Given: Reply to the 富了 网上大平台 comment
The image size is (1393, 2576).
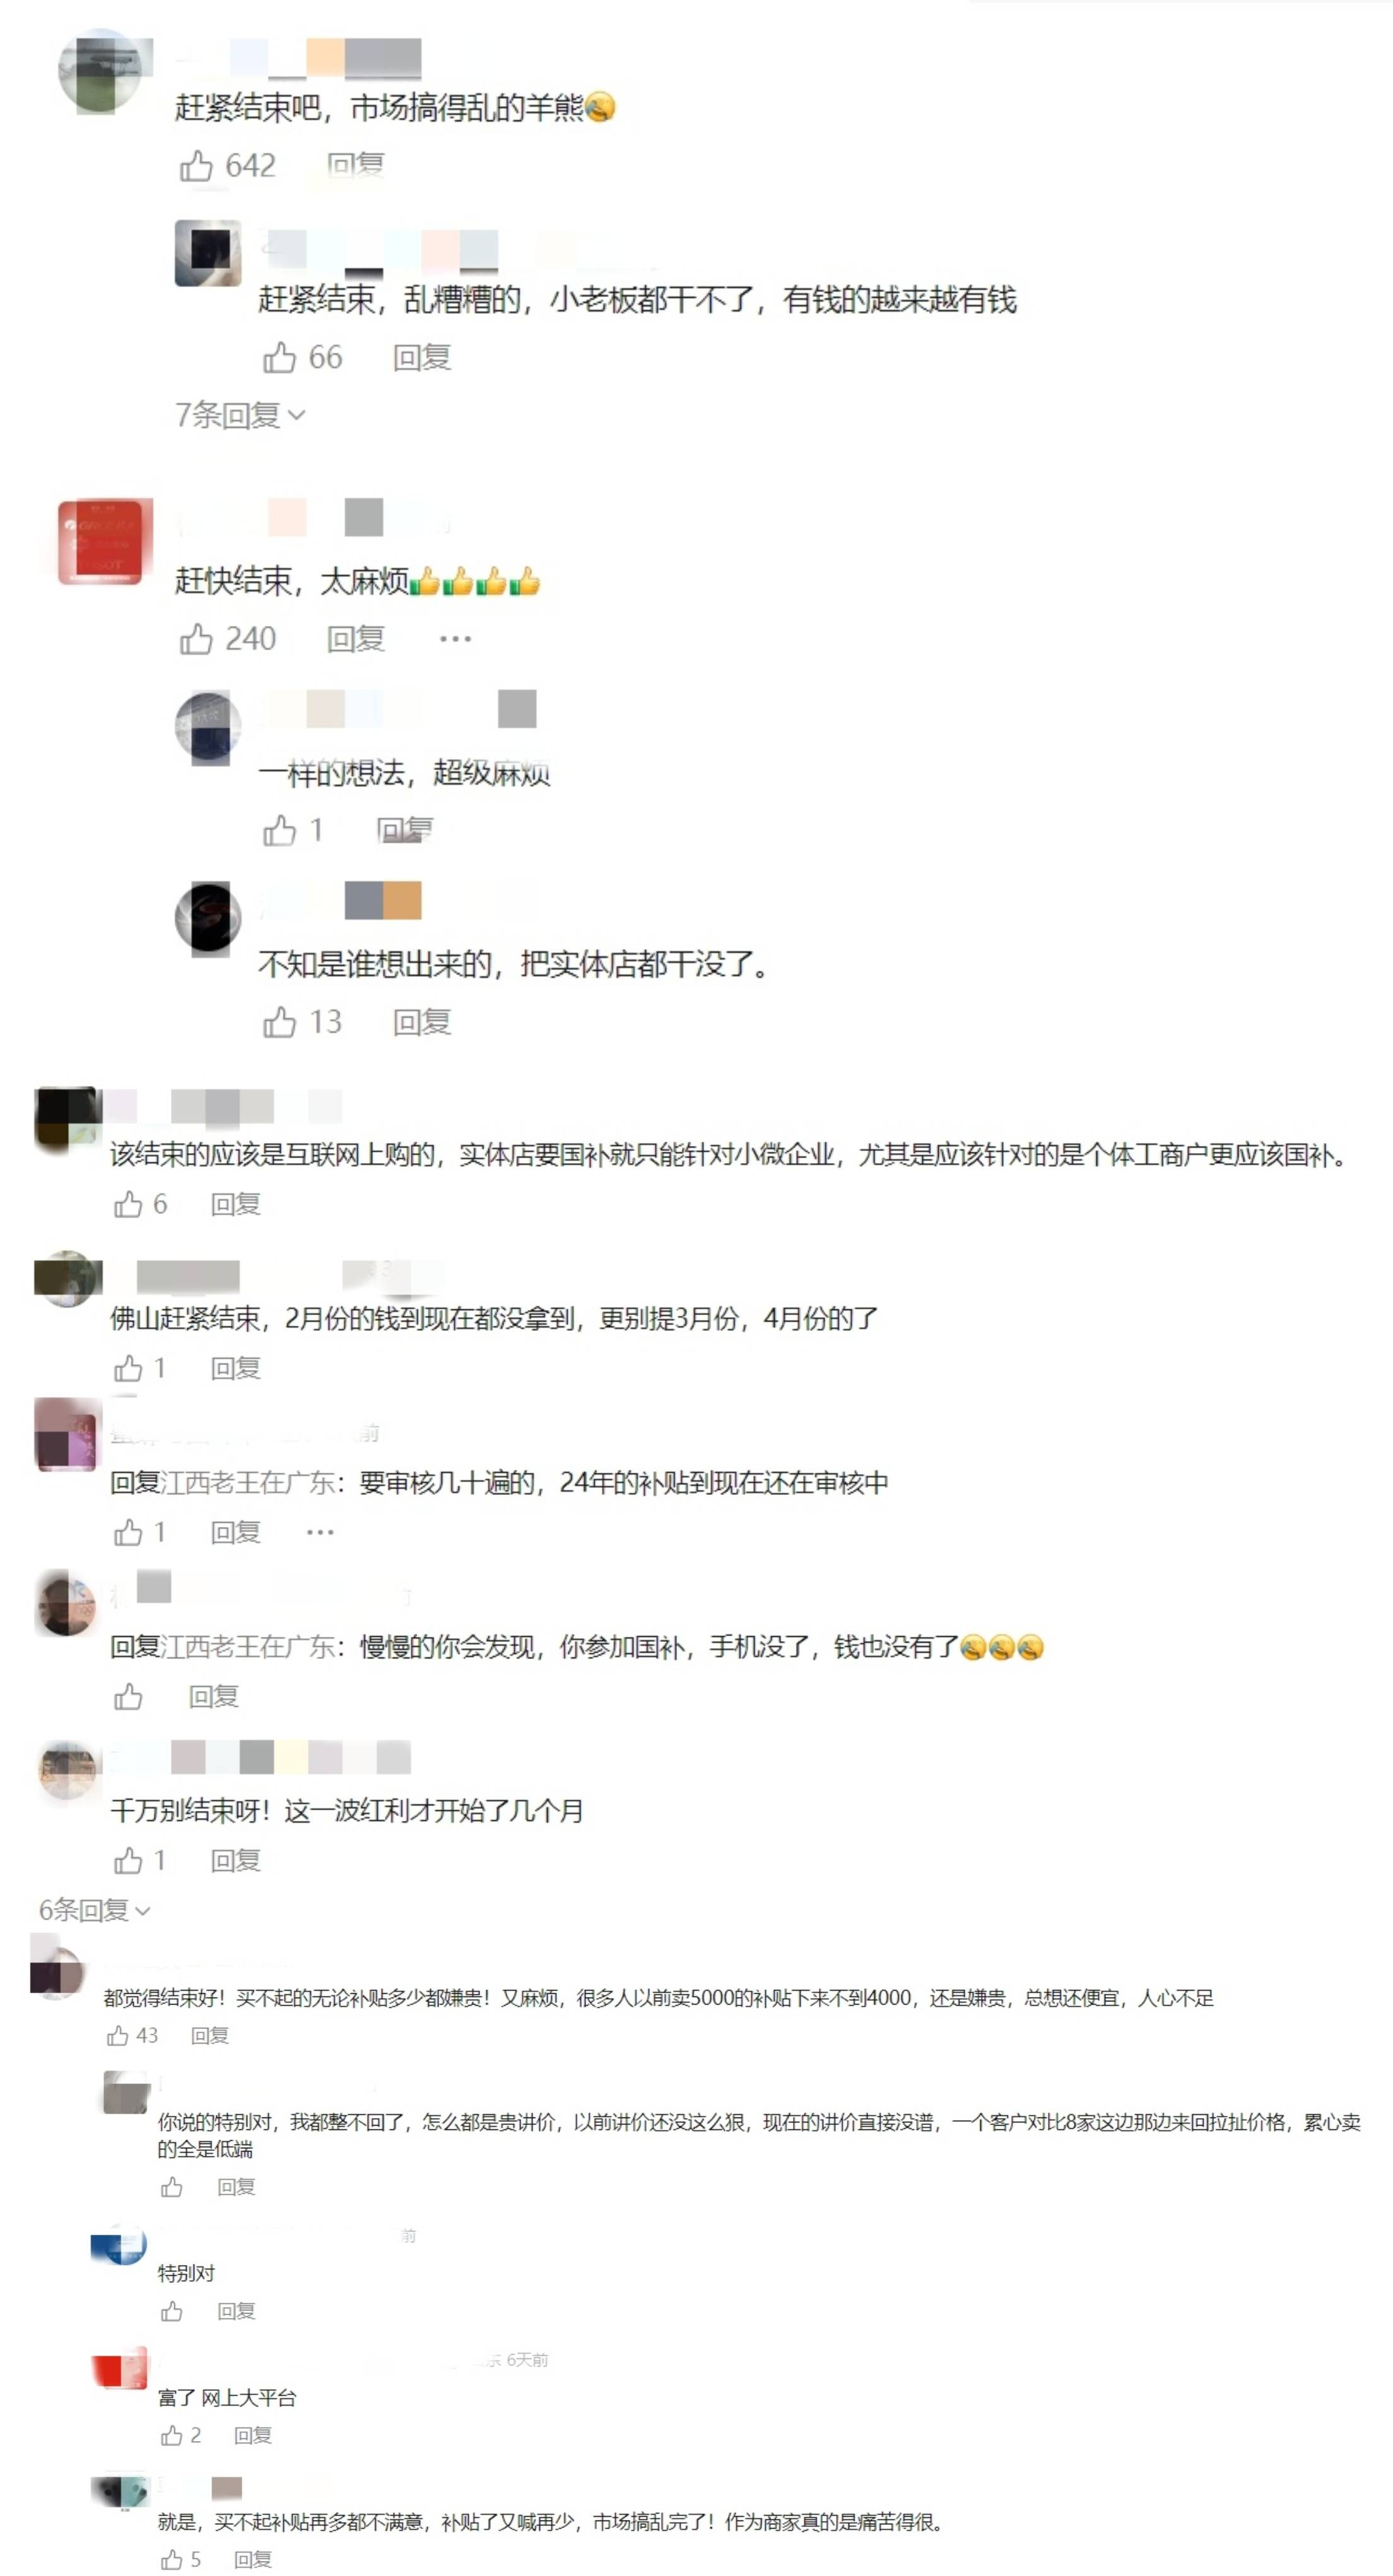Looking at the screenshot, I should coord(253,2435).
